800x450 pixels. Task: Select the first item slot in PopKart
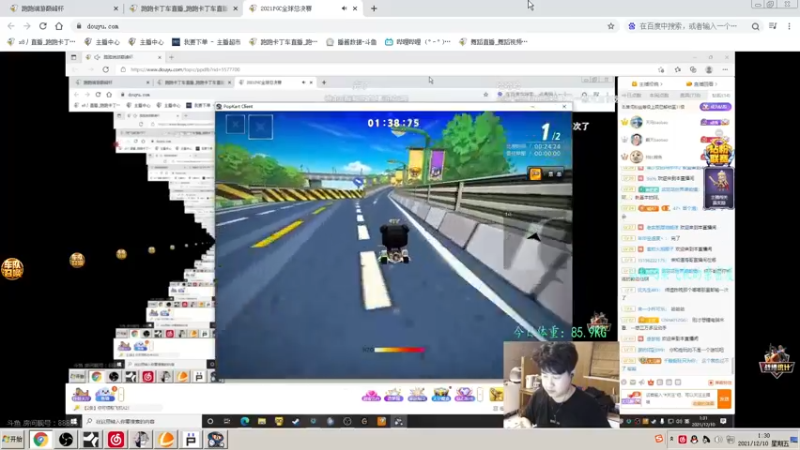coord(235,125)
